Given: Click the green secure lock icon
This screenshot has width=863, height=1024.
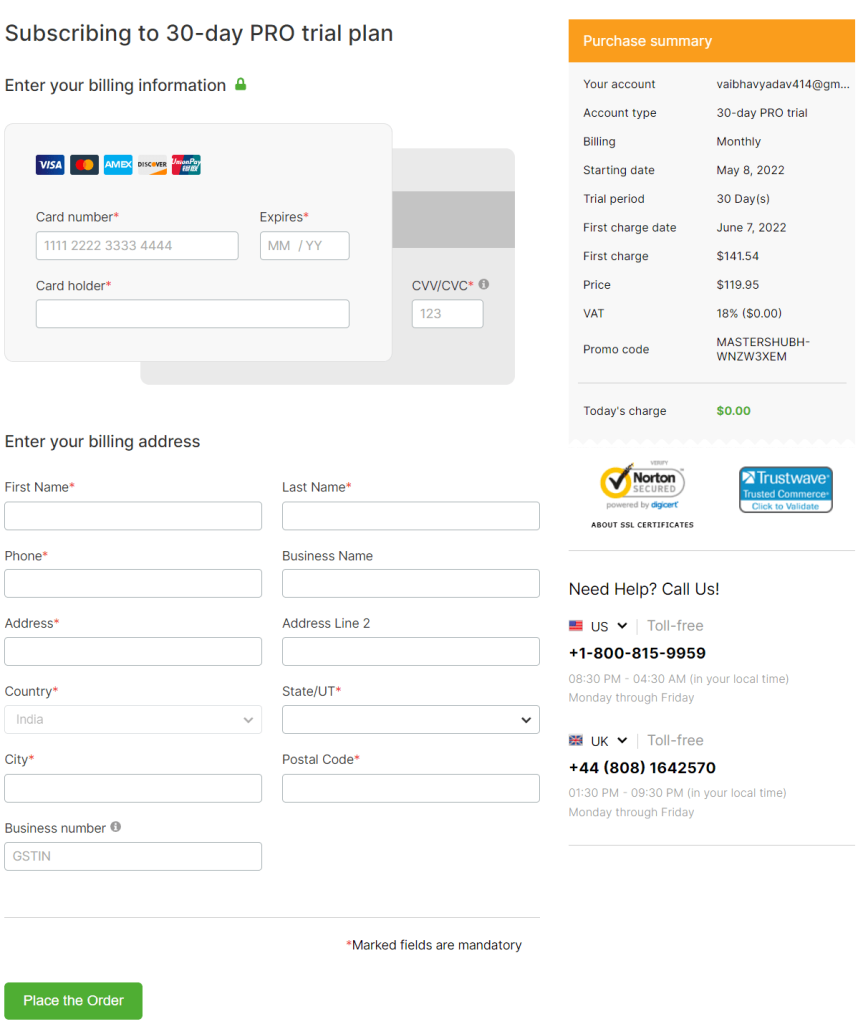Looking at the screenshot, I should [240, 84].
